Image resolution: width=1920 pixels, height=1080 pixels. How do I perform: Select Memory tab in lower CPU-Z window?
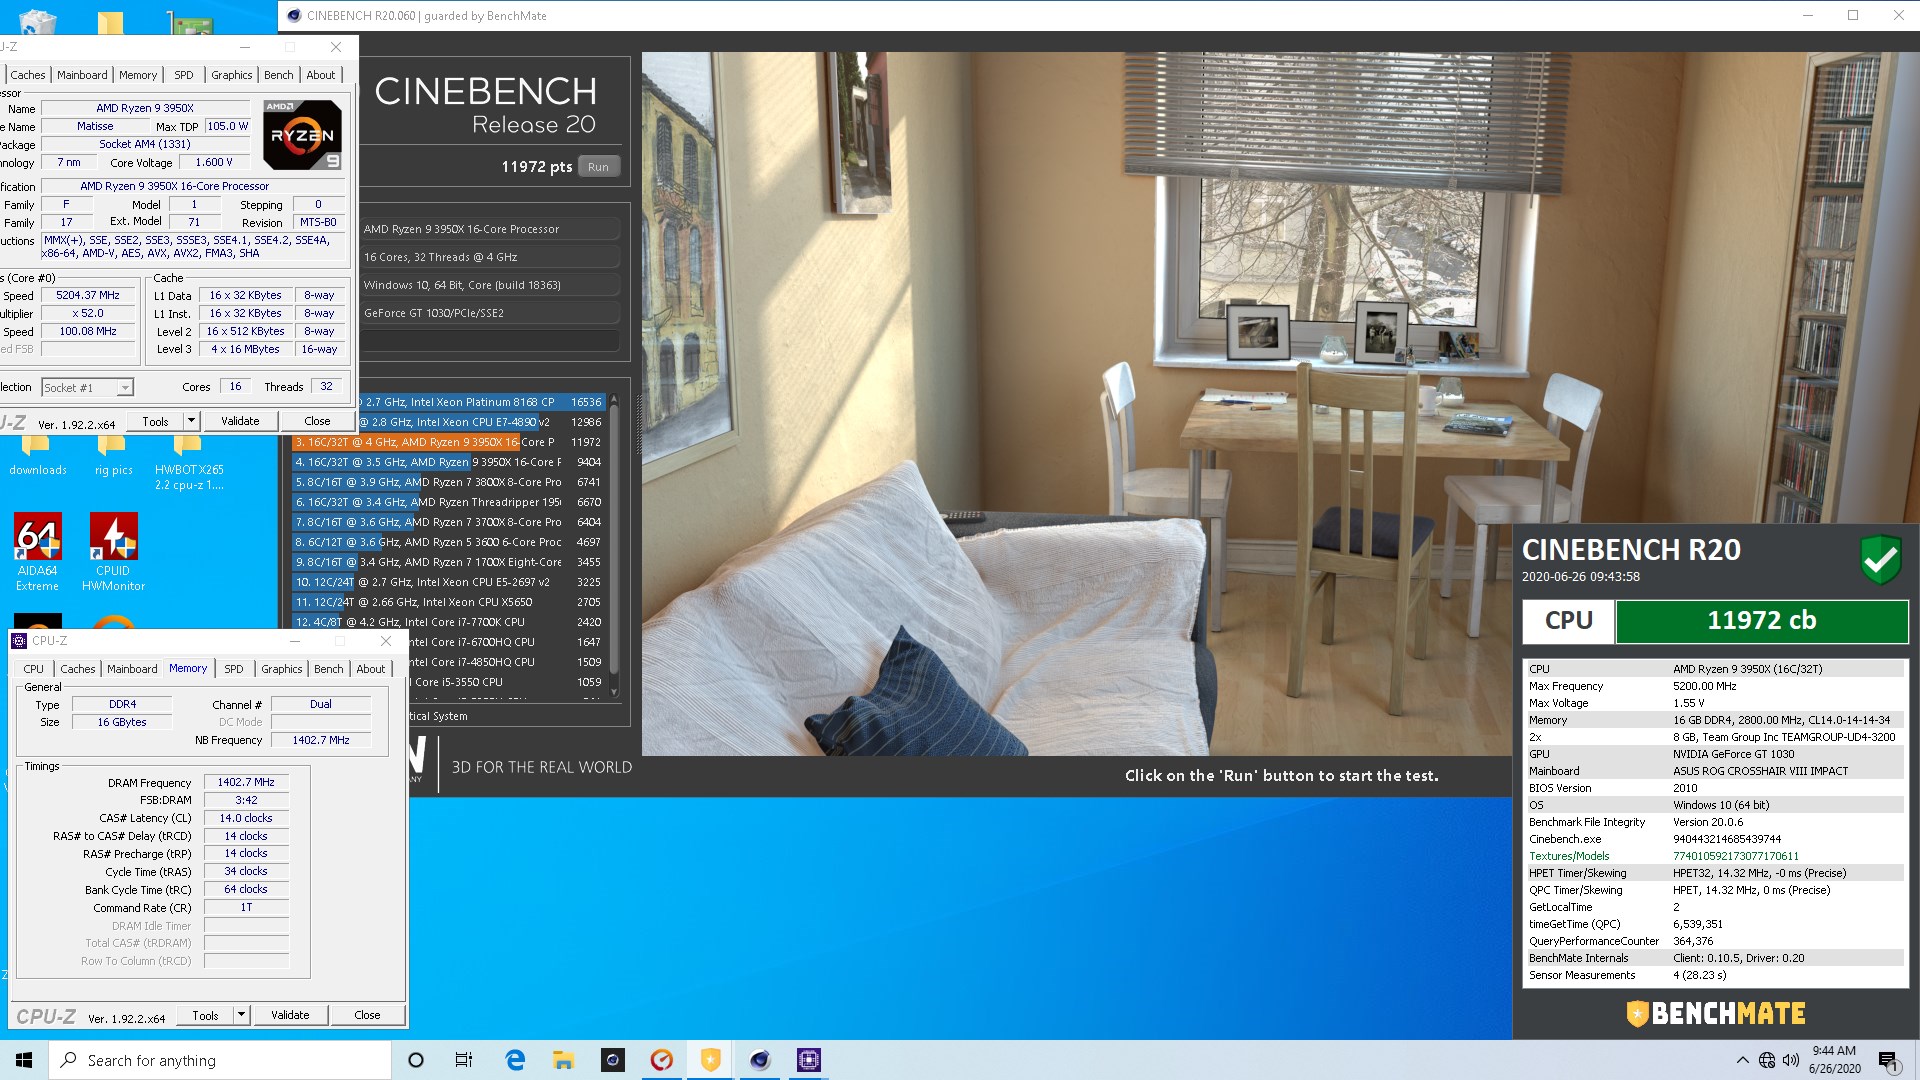click(x=188, y=668)
